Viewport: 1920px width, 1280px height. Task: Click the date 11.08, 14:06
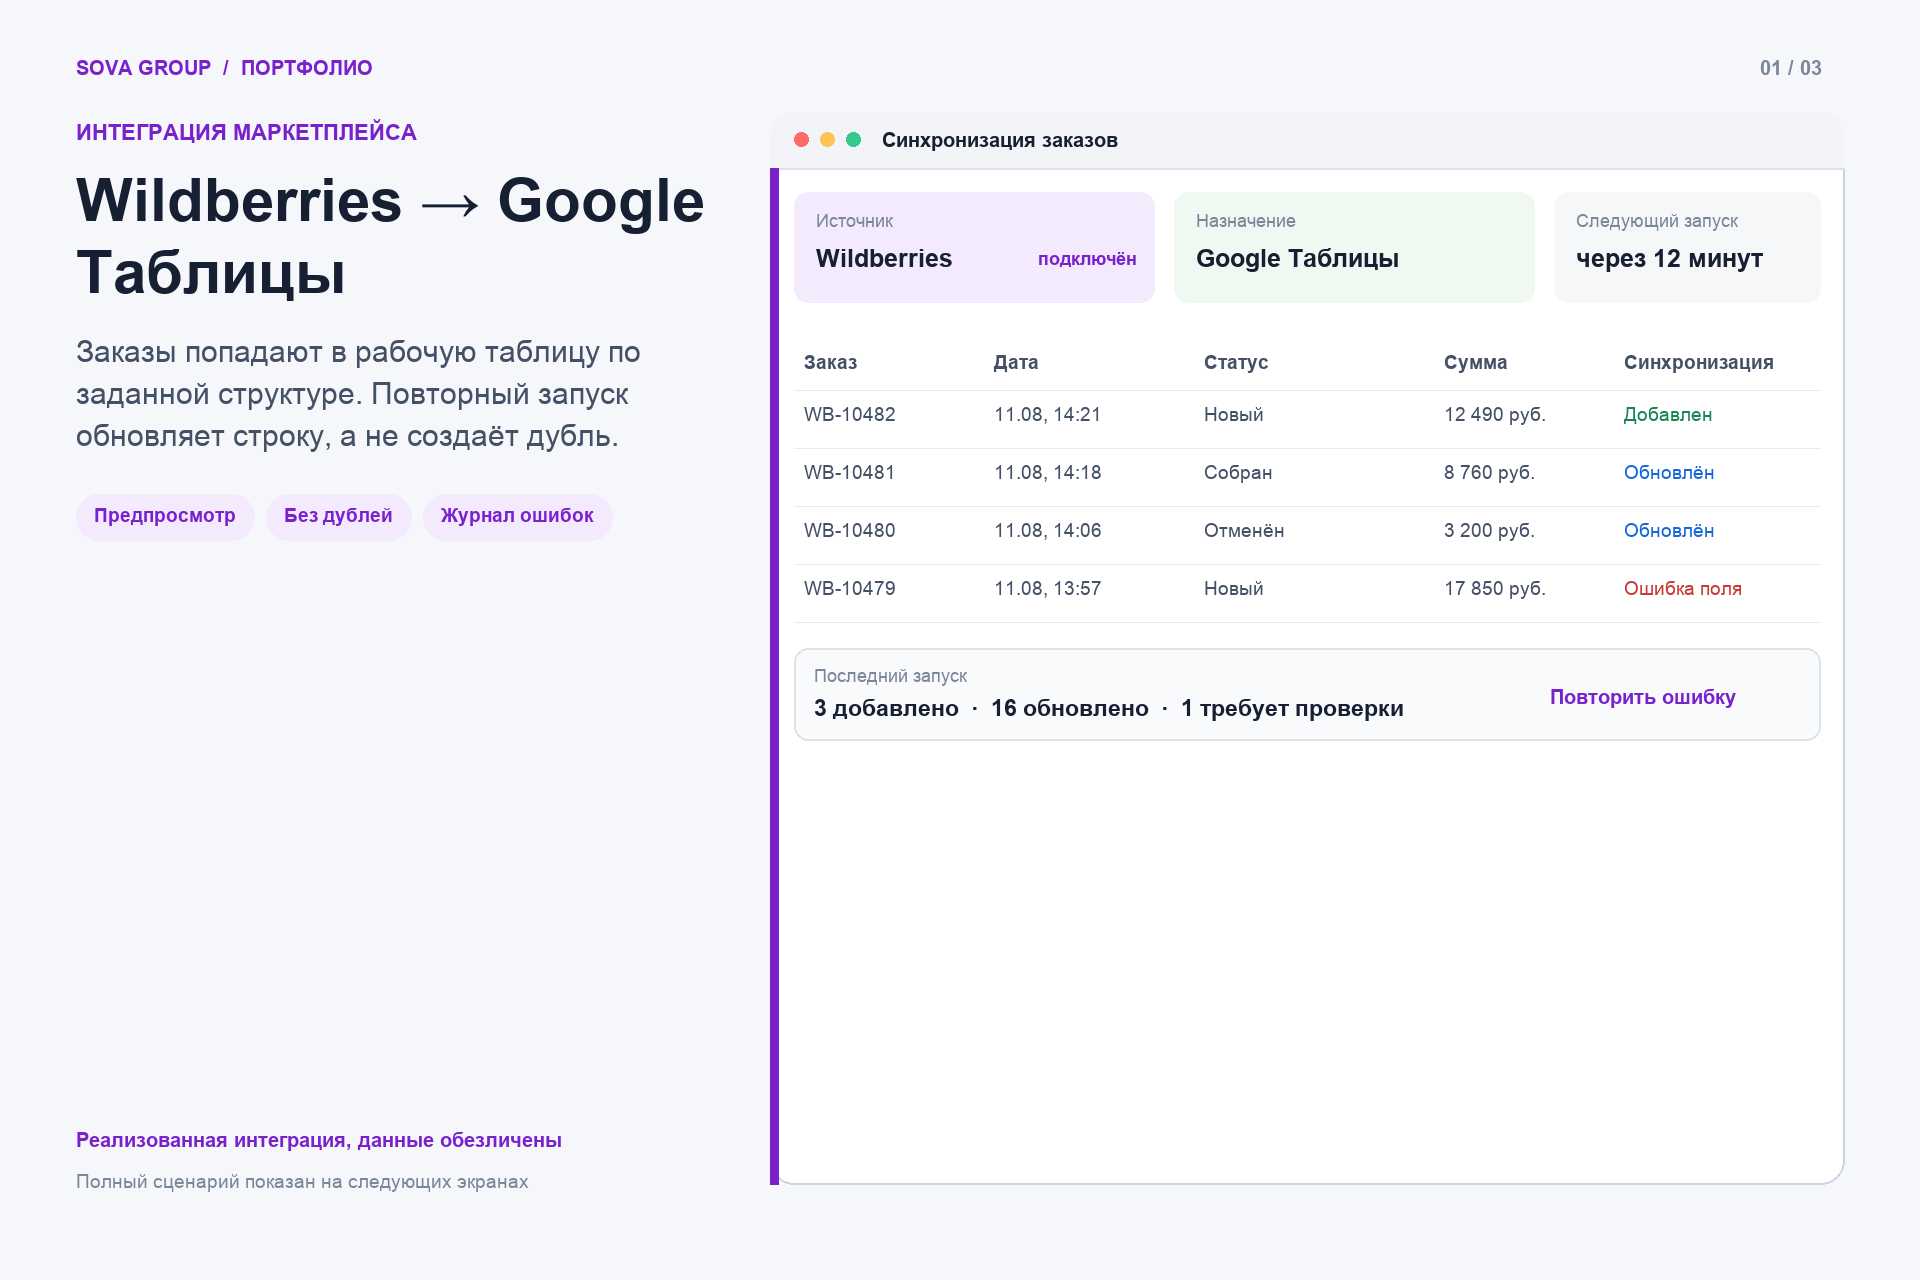coord(1047,531)
